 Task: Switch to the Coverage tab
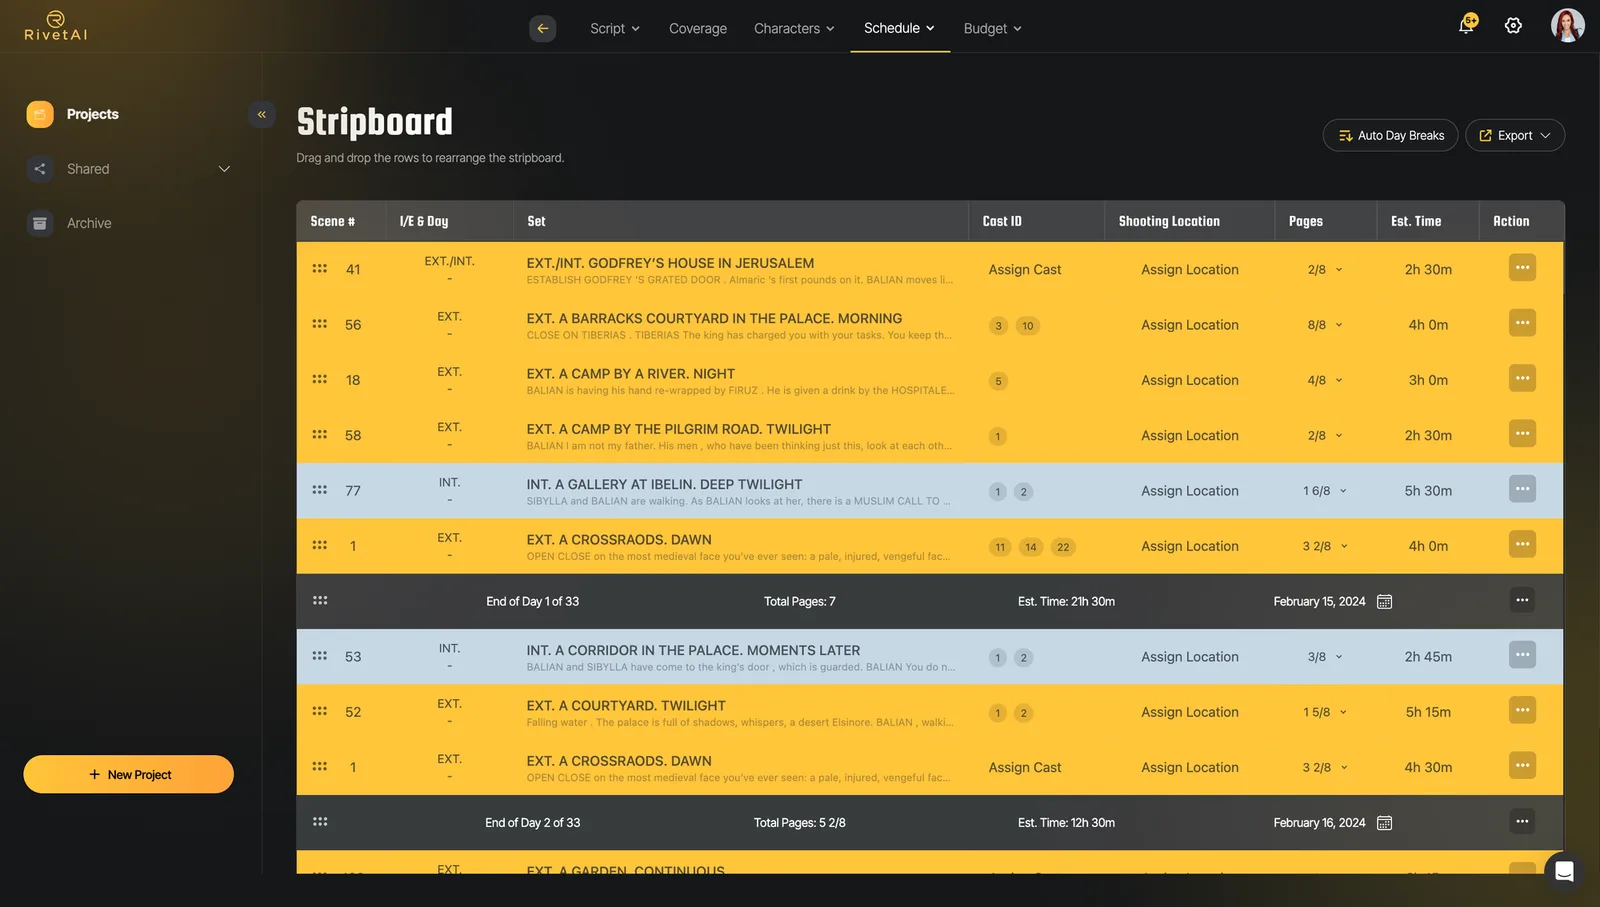click(x=698, y=28)
